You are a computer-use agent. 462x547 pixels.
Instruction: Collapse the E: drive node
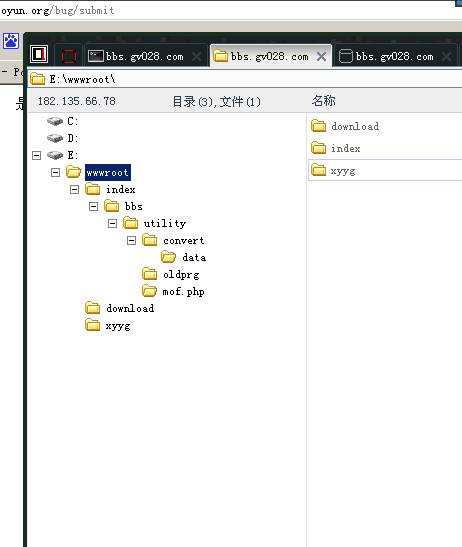pos(36,155)
